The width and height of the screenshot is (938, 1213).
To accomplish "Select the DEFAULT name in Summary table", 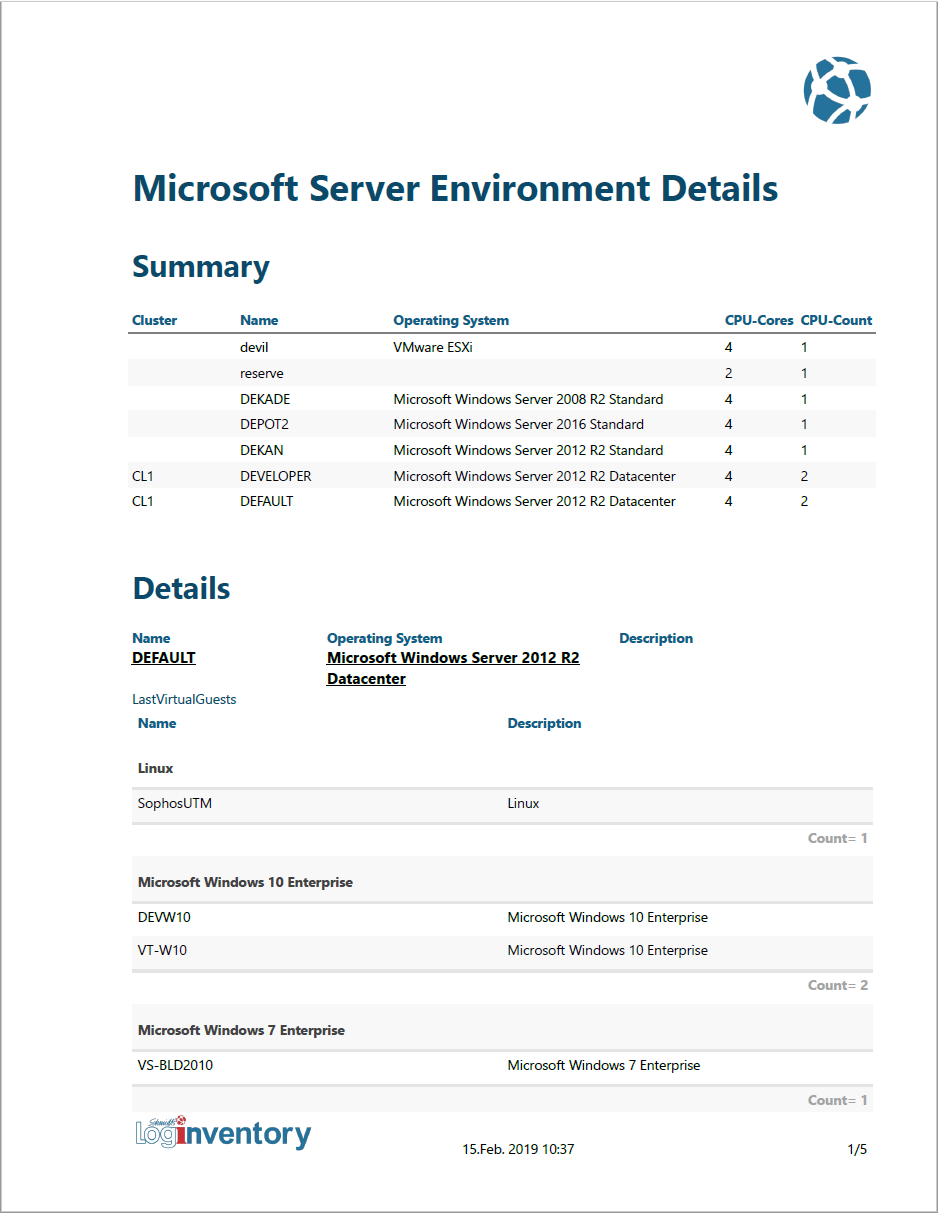I will pyautogui.click(x=267, y=501).
